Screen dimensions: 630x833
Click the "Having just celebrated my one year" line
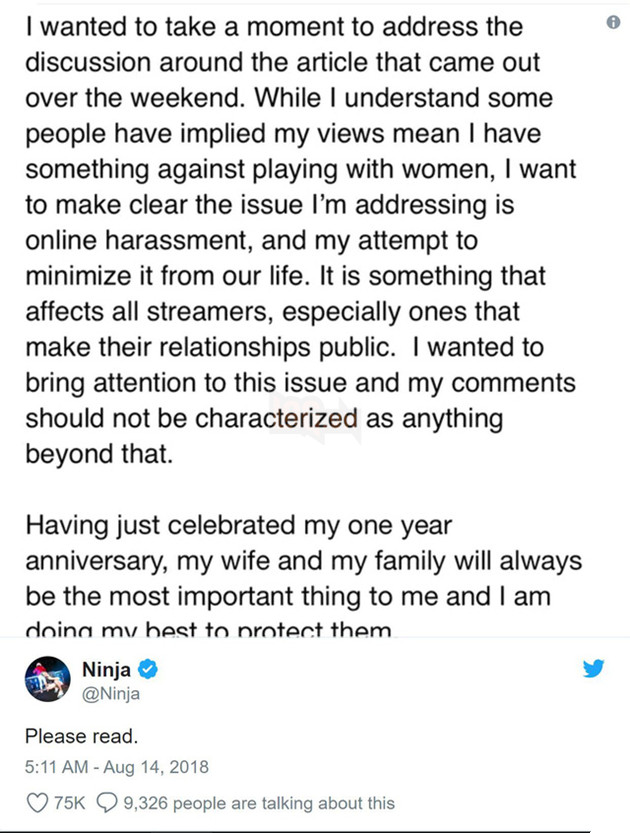(x=239, y=525)
